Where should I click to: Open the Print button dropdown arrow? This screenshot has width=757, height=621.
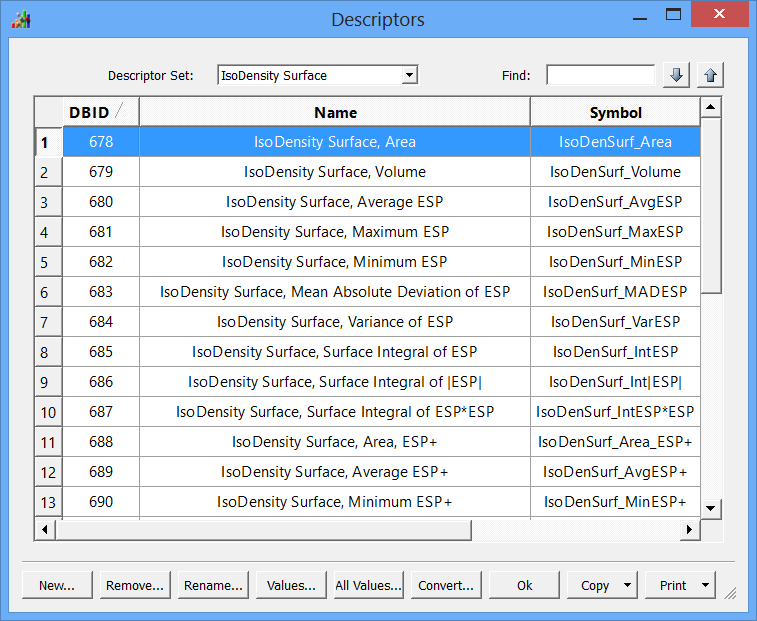tap(705, 585)
